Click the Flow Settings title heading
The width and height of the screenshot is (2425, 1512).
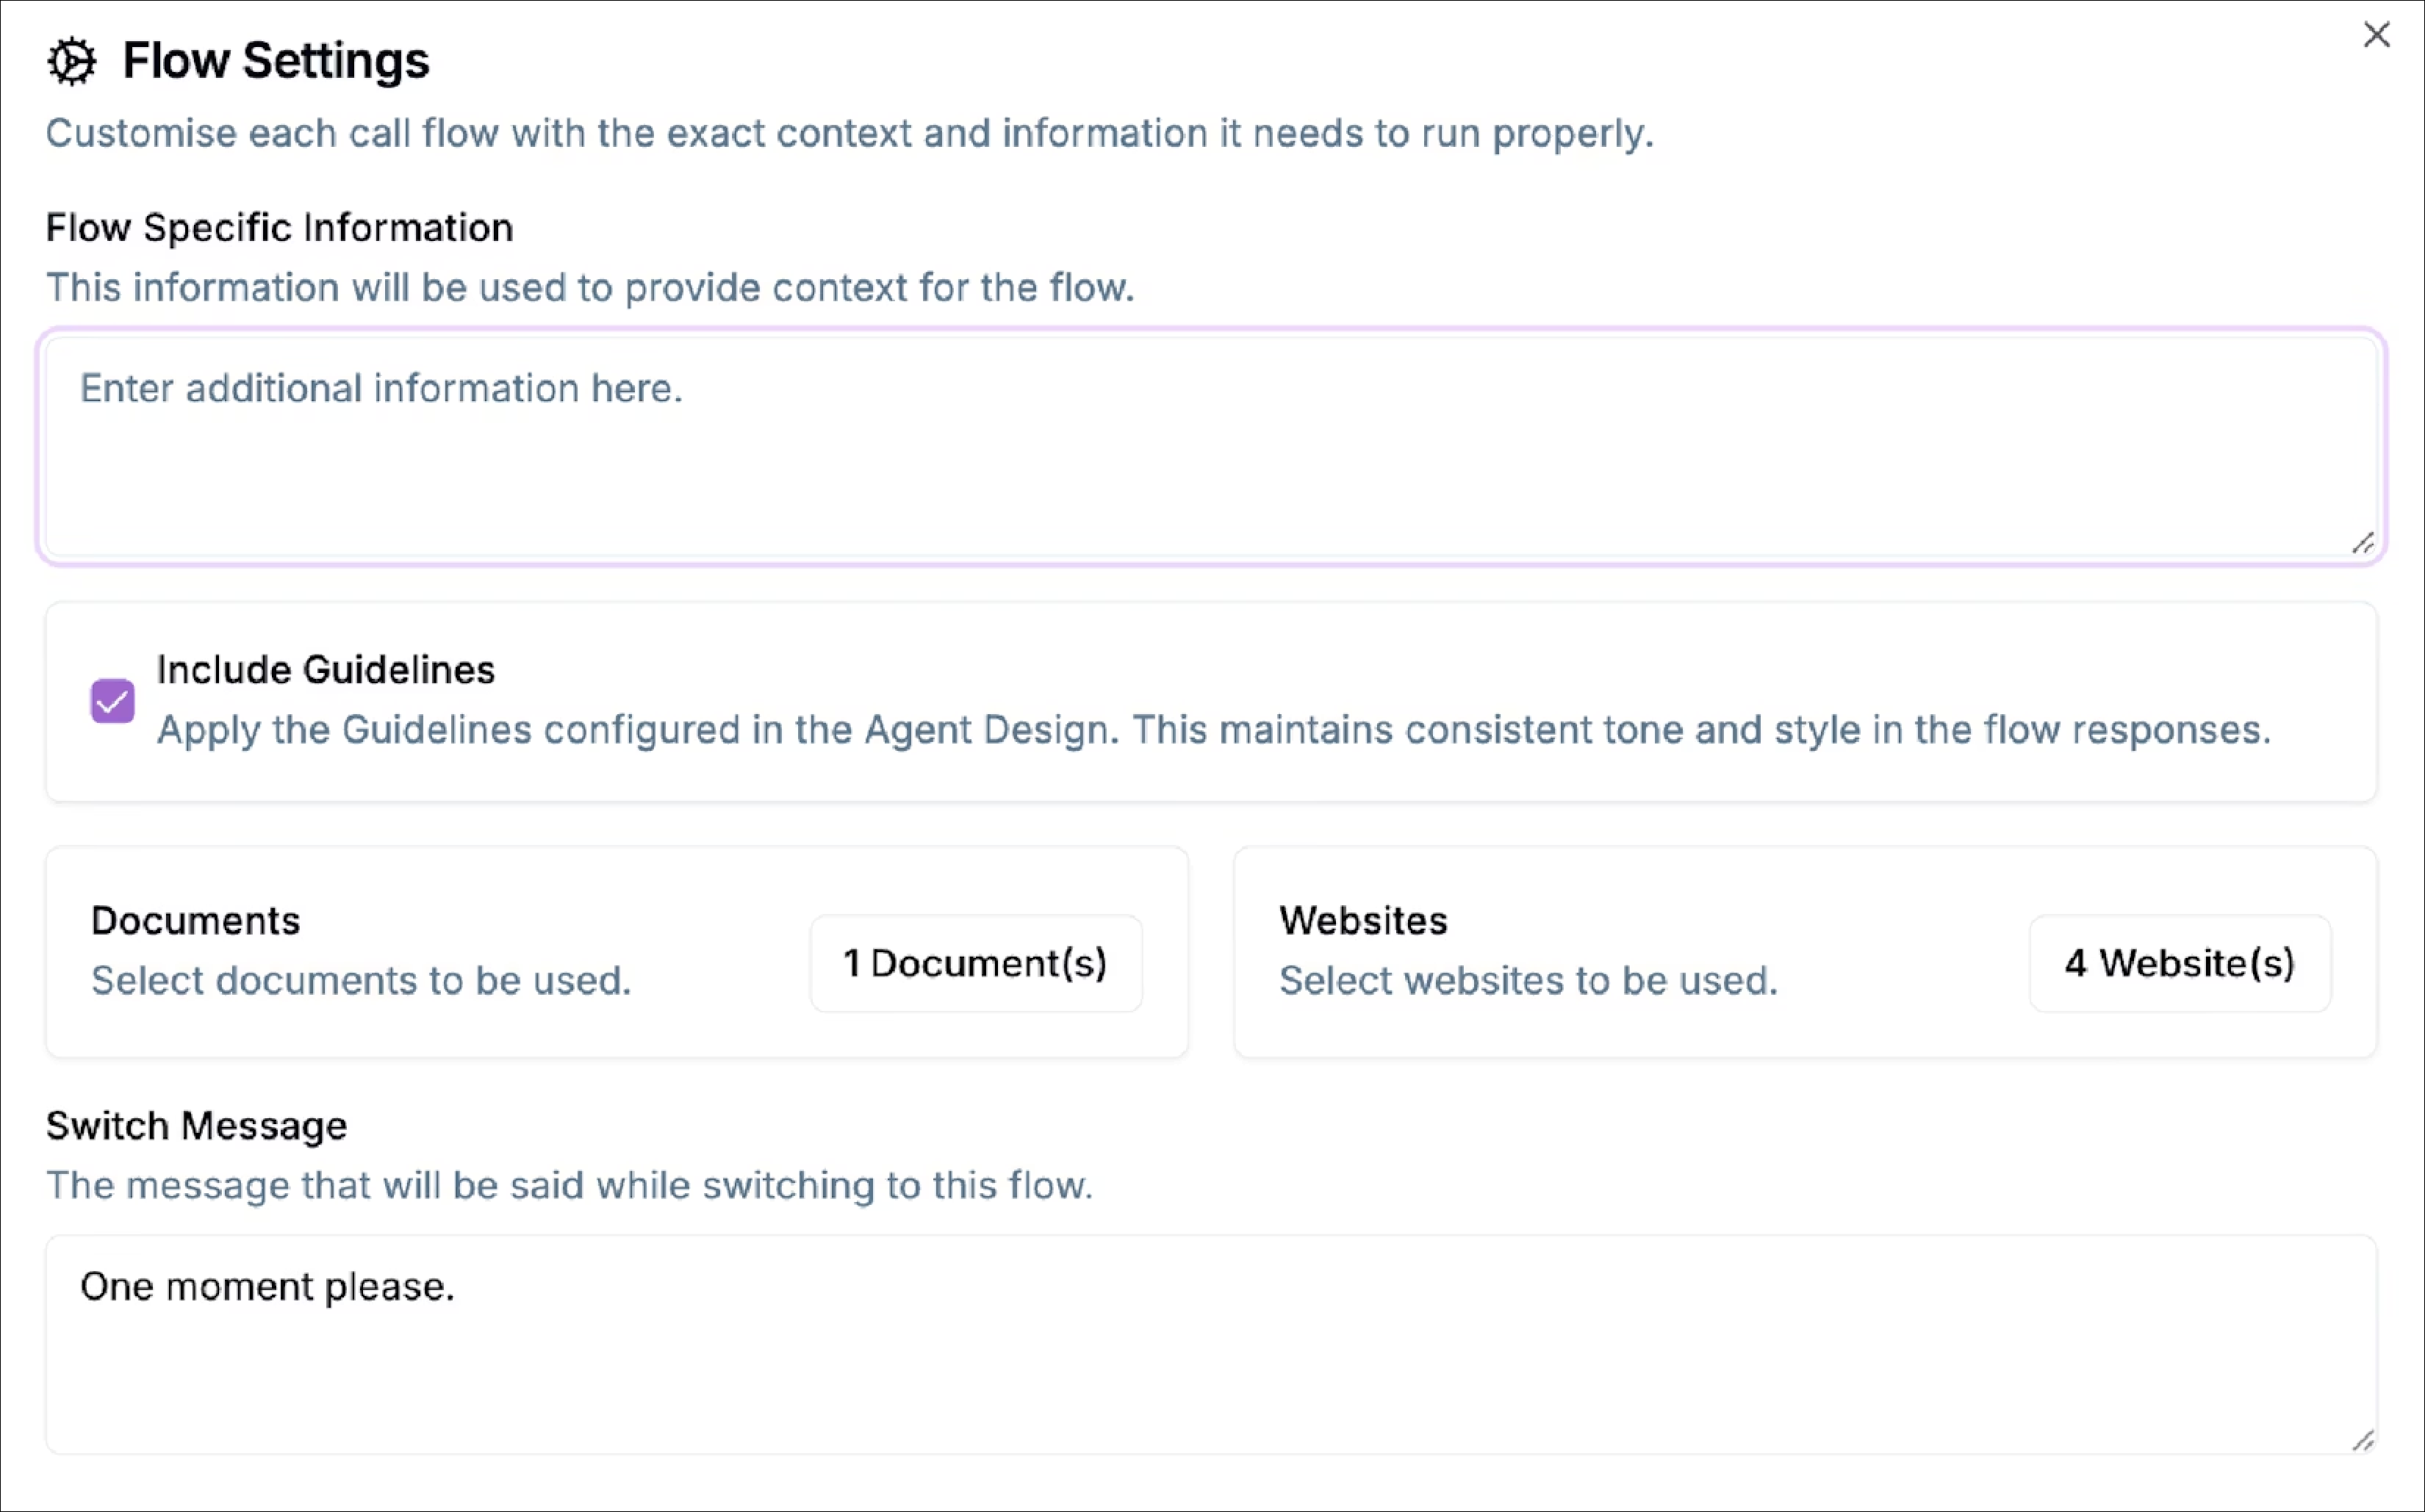(276, 60)
